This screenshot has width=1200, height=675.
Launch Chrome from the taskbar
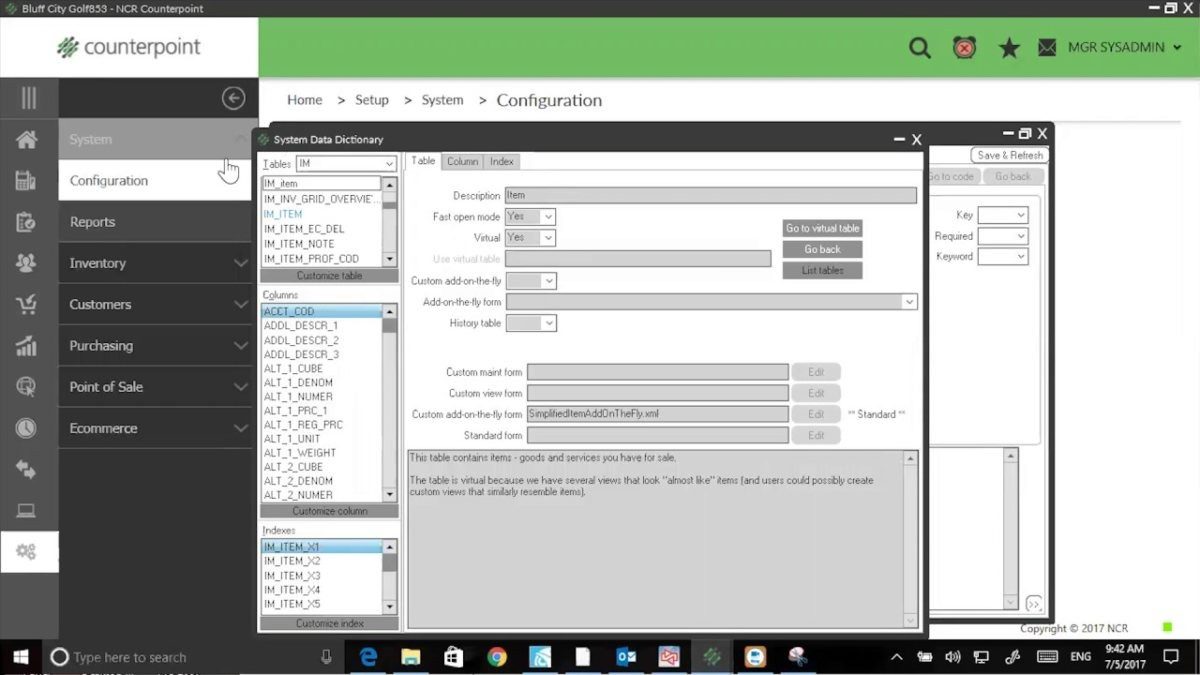[x=497, y=657]
